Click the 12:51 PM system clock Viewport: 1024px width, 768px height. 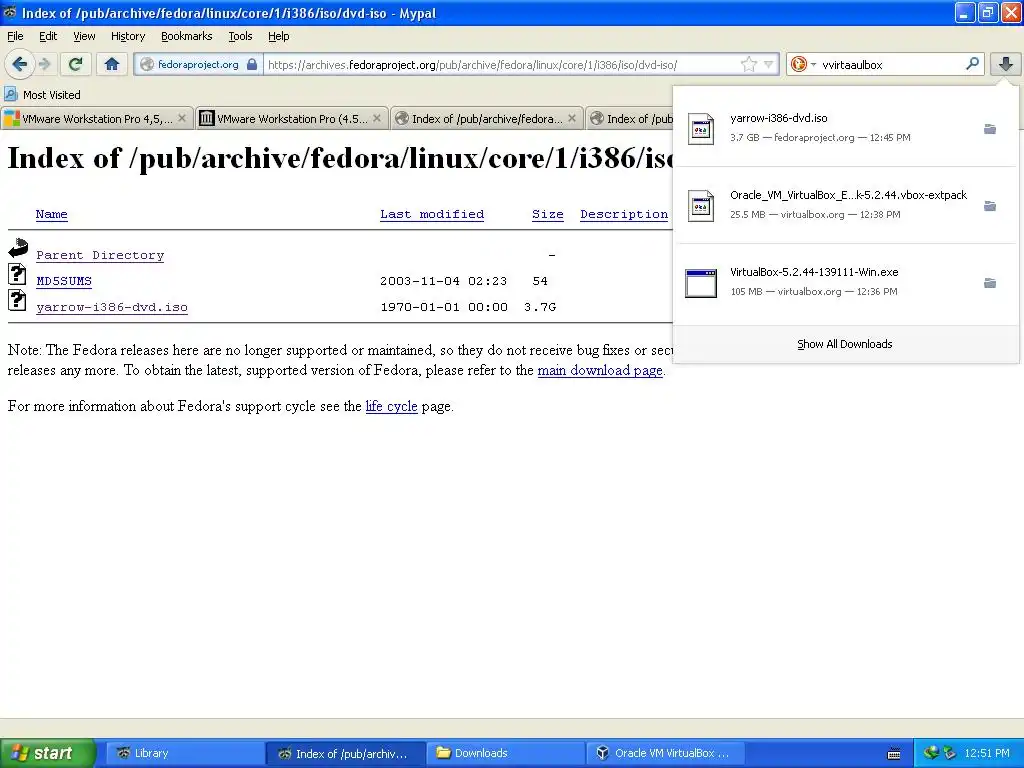[987, 753]
